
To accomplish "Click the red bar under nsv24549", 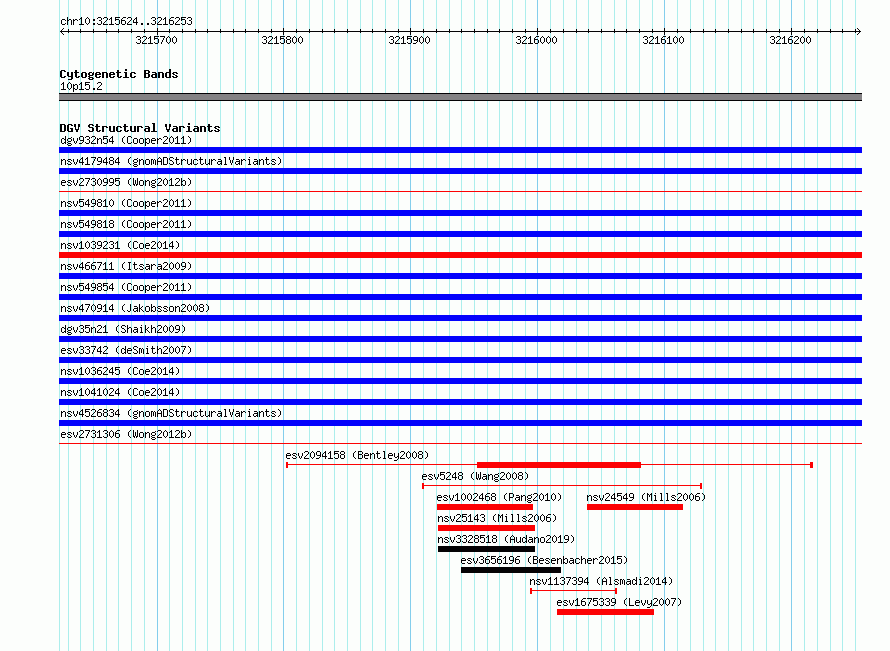I will (635, 507).
